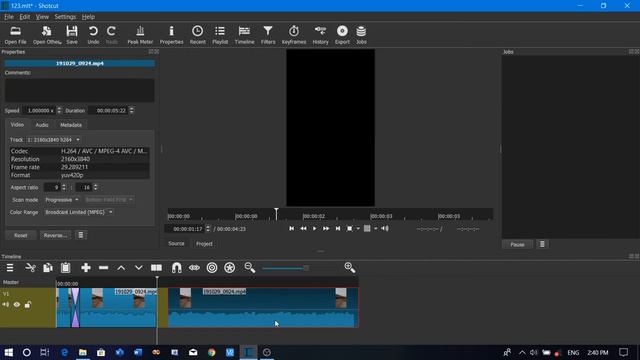This screenshot has height=360, width=640.
Task: Switch player to the Project tab
Action: (204, 244)
